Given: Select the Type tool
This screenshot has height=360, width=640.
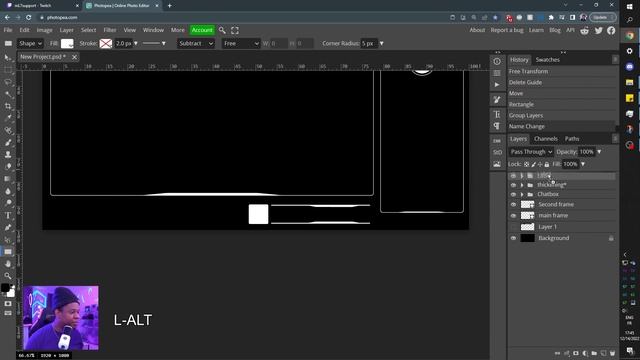Looking at the screenshot, I should (x=8, y=215).
